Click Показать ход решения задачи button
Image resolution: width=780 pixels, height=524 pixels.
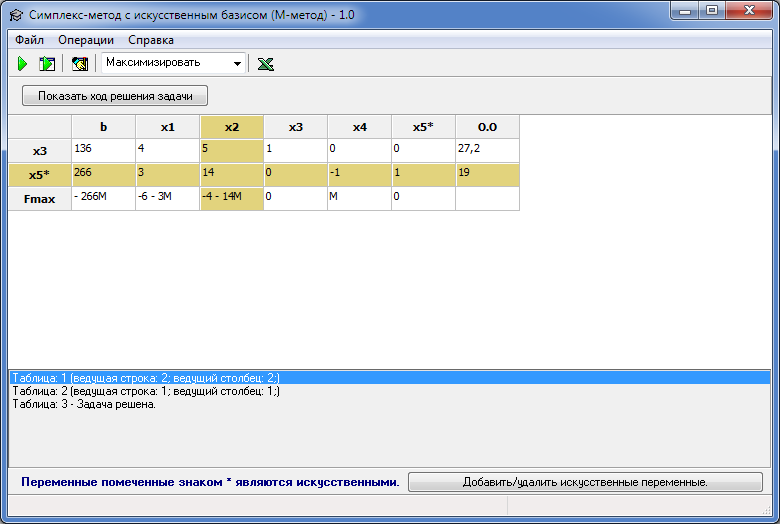tap(115, 96)
